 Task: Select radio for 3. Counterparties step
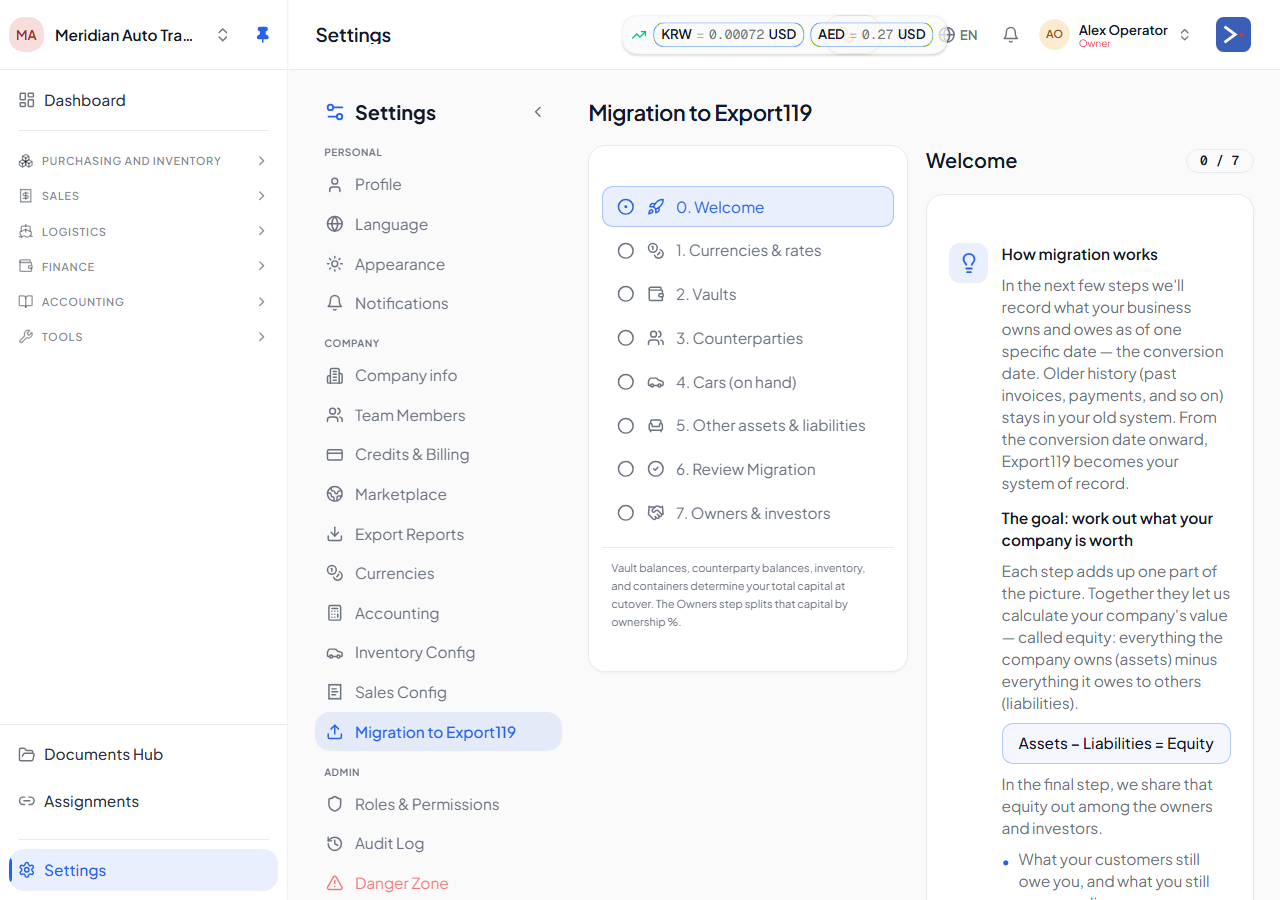point(626,338)
